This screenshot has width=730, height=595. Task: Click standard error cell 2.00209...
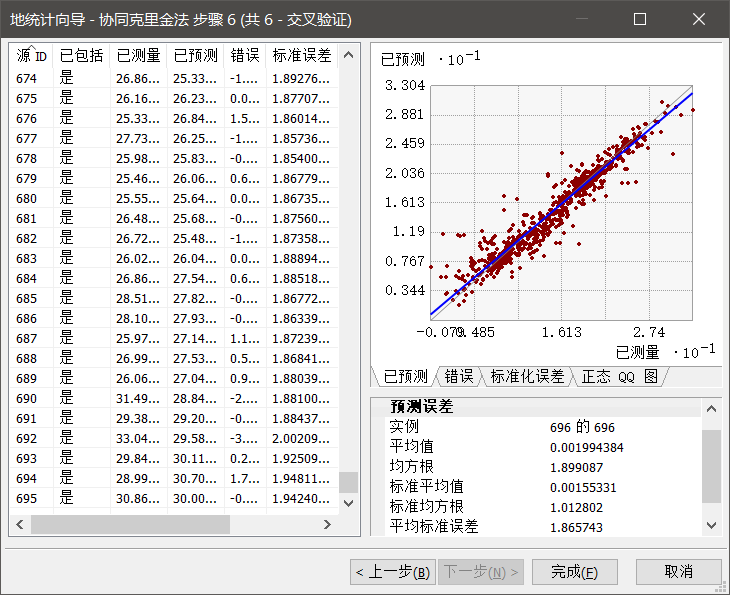point(302,439)
